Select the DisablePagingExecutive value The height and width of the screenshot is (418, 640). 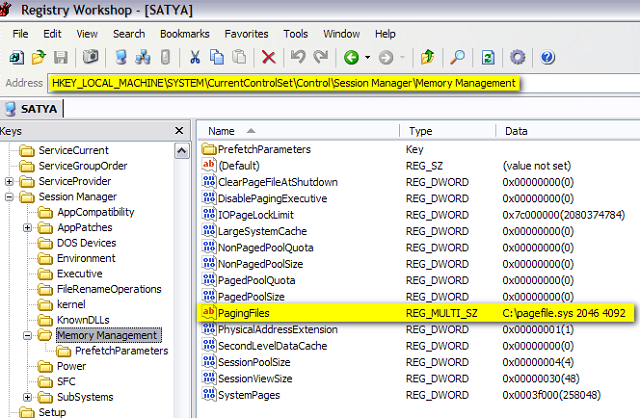click(x=272, y=198)
